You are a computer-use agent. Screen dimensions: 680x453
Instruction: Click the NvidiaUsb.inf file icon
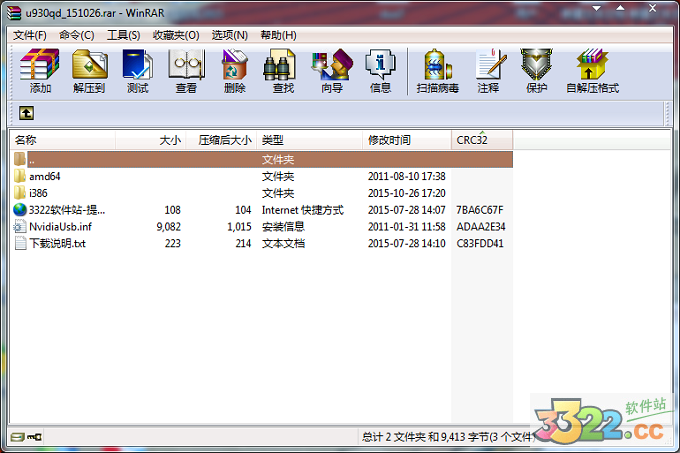(20, 226)
